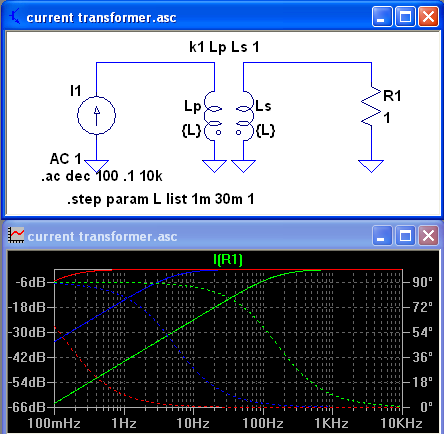Select the Lp primary inductor symbol
The height and width of the screenshot is (434, 444).
(x=213, y=116)
